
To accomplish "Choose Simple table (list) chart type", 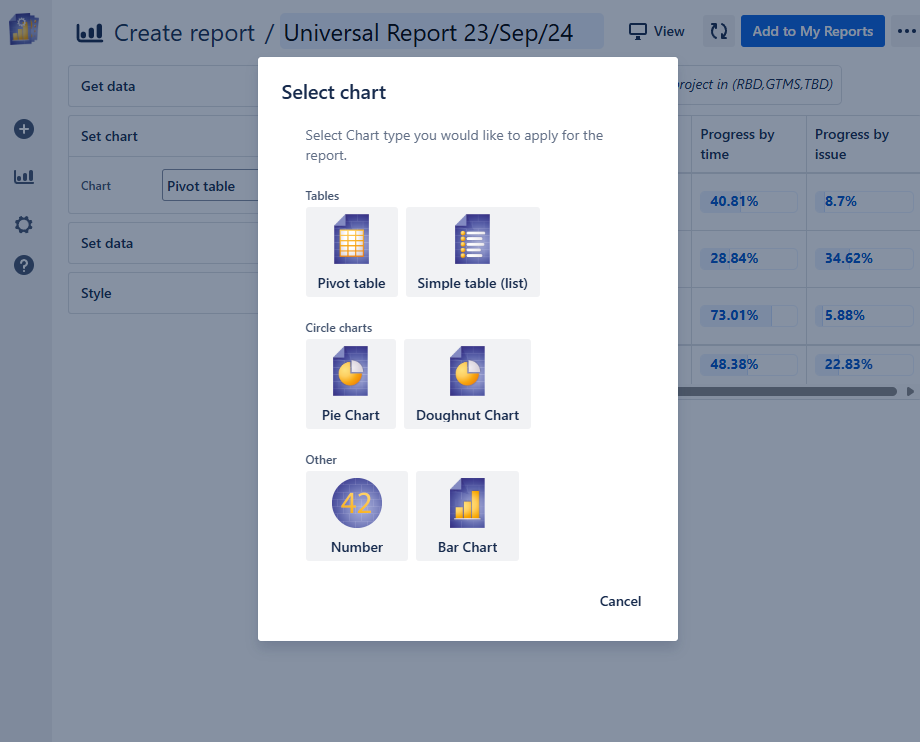I will pos(472,252).
